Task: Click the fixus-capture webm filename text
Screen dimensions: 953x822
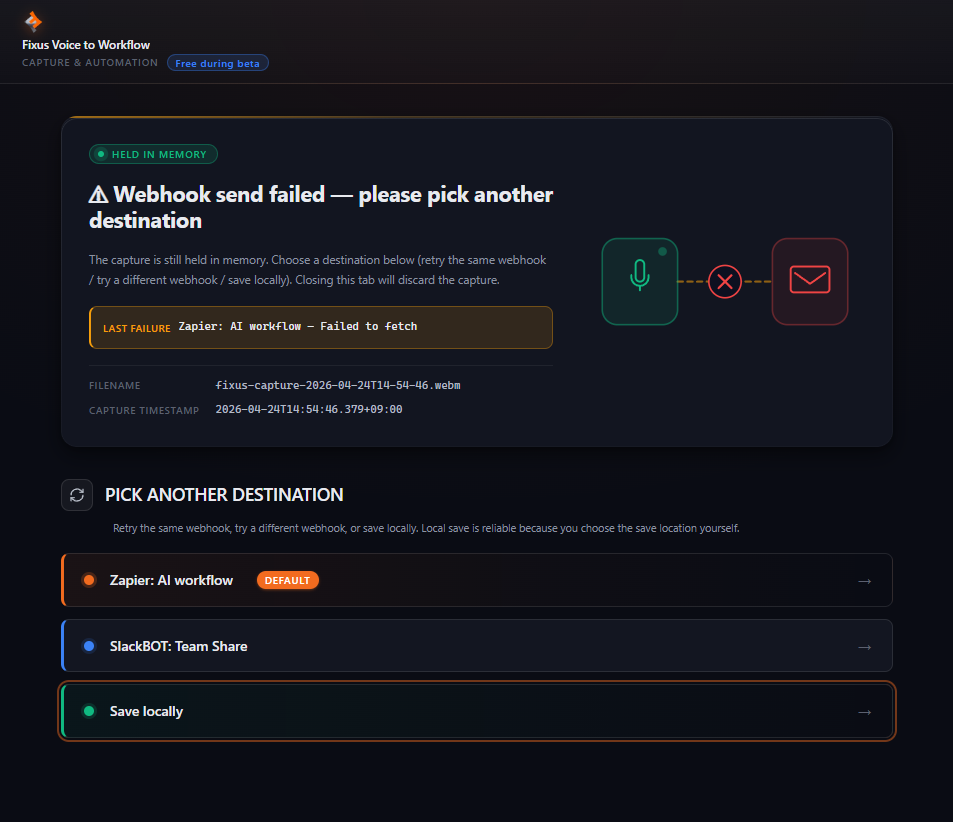Action: [x=337, y=385]
